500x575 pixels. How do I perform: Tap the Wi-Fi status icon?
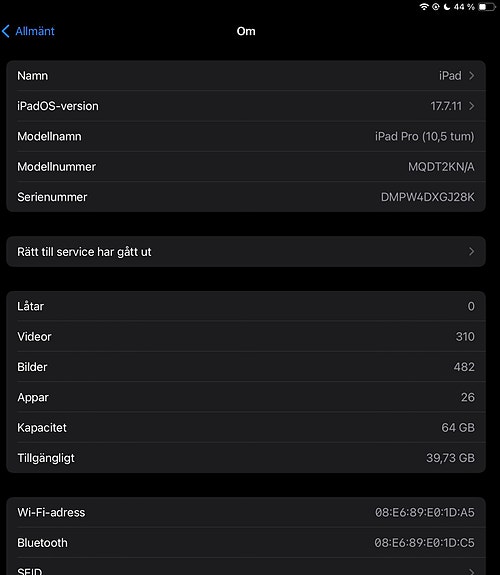tap(424, 7)
